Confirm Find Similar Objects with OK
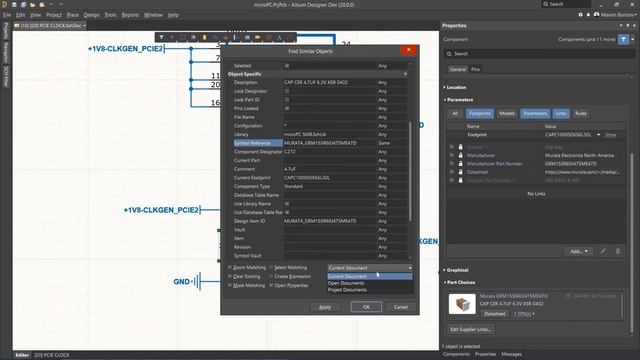The image size is (640, 360). point(366,307)
